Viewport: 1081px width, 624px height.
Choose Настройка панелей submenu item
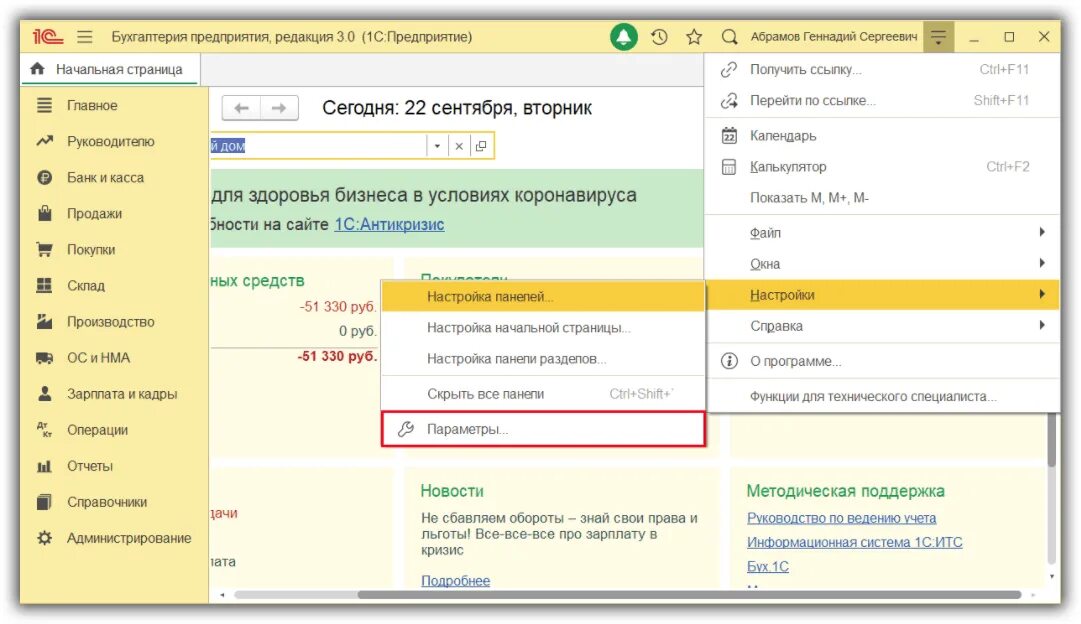(x=543, y=296)
